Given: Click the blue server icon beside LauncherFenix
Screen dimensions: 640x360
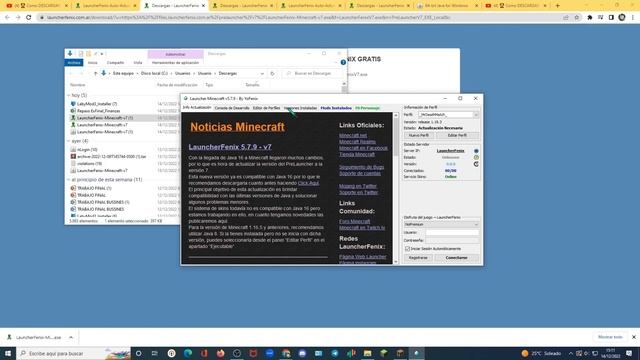Looking at the screenshot, I should pyautogui.click(x=476, y=151).
